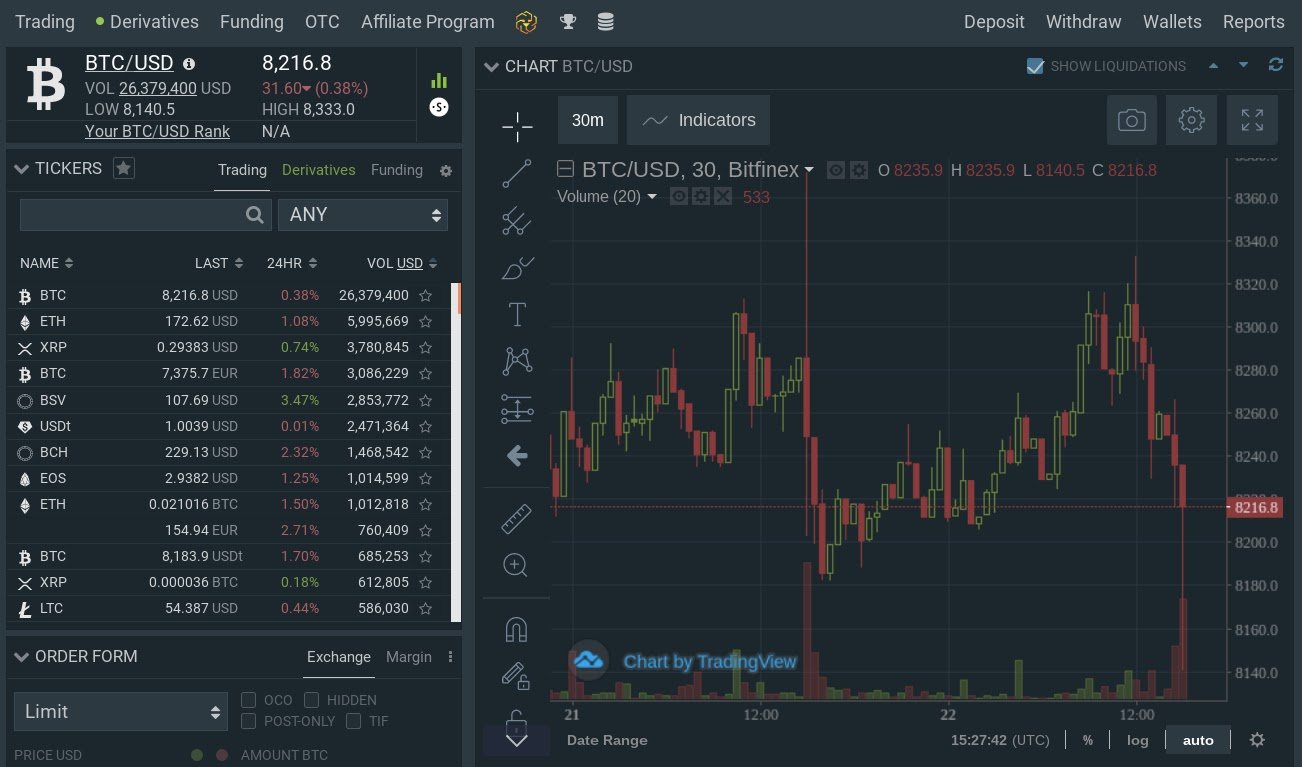Enable the POST-ONLY checkbox
This screenshot has height=767, width=1302.
point(249,721)
